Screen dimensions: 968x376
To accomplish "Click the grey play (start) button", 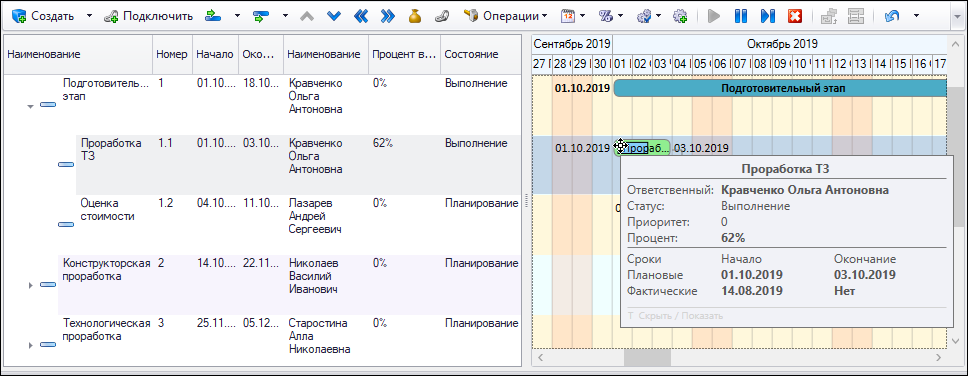I will pyautogui.click(x=714, y=17).
